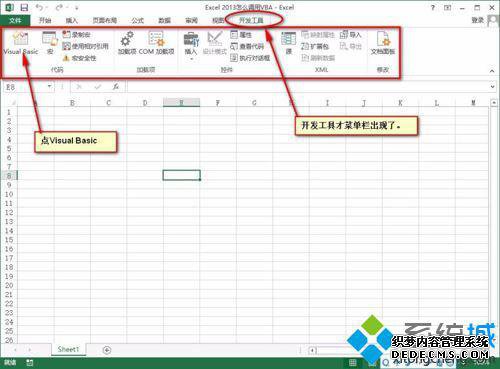Click View Code (查看代码)
The image size is (500, 369).
tap(247, 46)
